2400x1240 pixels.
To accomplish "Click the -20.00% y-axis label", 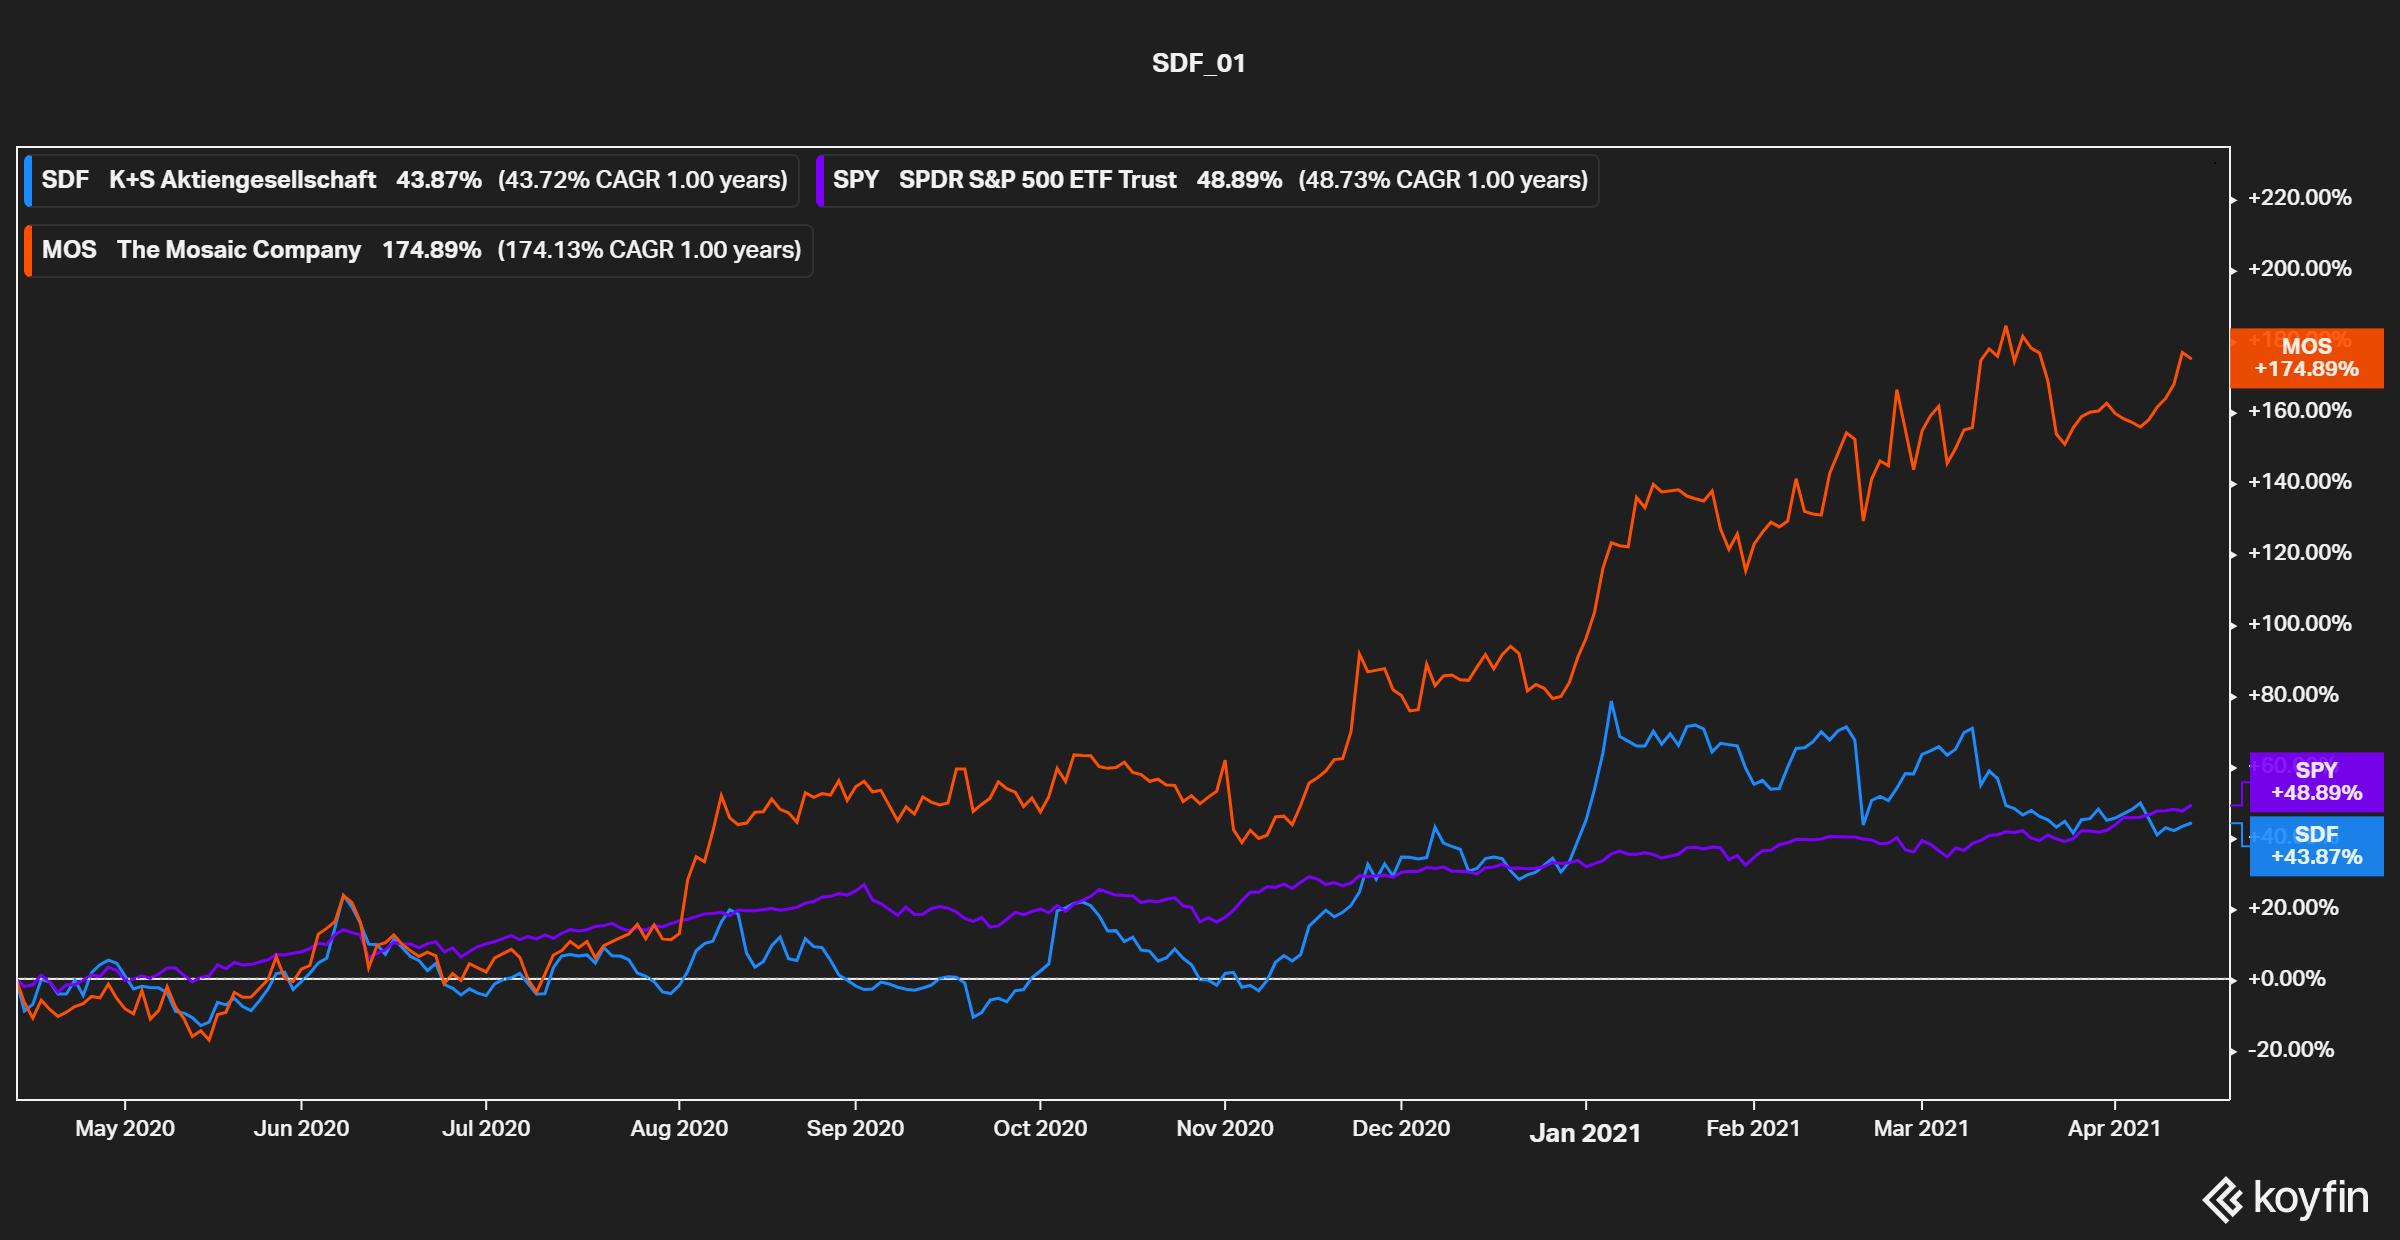I will 2291,1050.
